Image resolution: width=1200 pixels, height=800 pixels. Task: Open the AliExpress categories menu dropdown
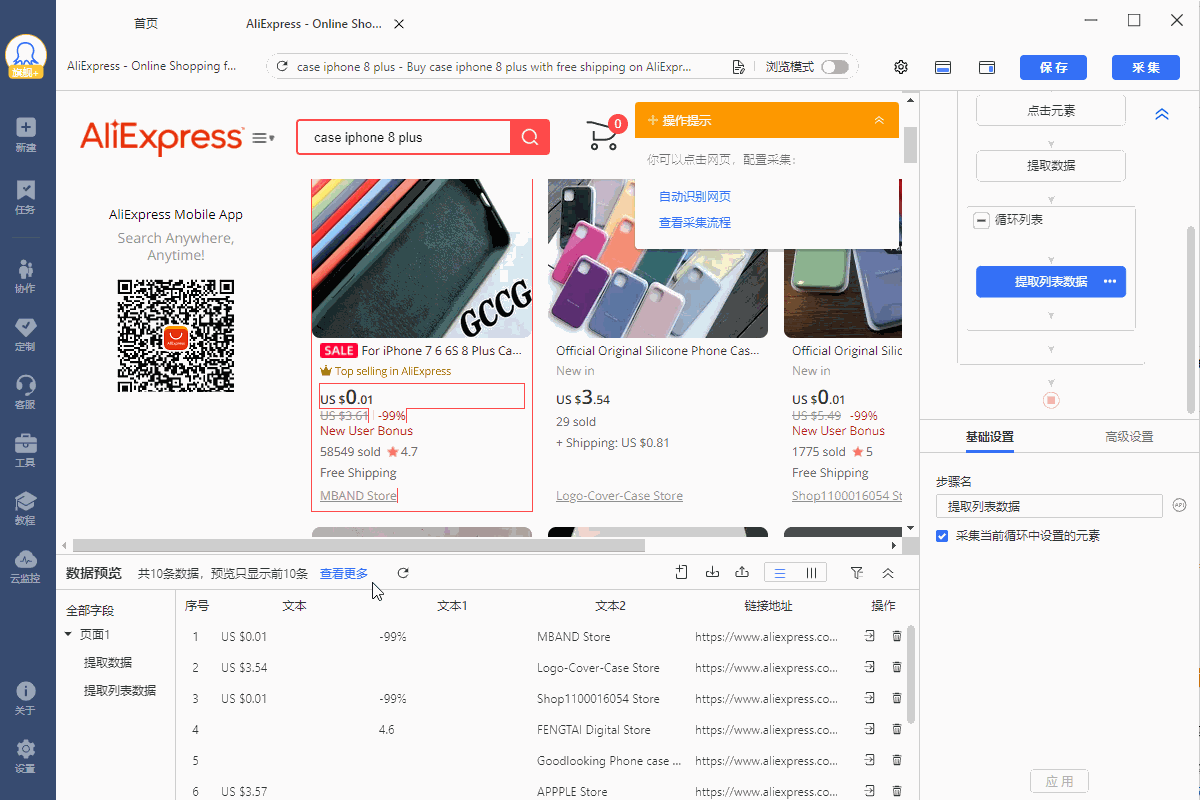pos(264,137)
